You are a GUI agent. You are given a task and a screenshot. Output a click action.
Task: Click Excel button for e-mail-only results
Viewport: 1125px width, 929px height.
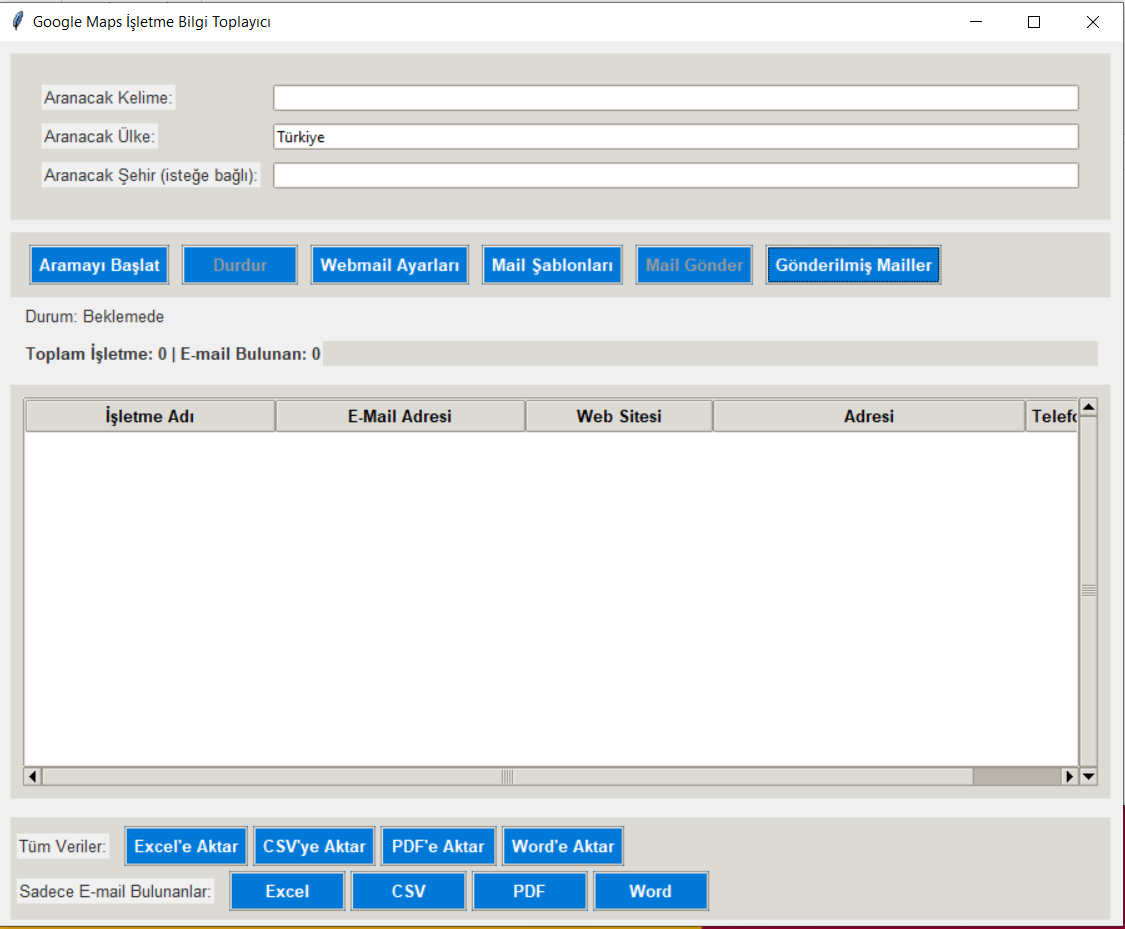[287, 892]
